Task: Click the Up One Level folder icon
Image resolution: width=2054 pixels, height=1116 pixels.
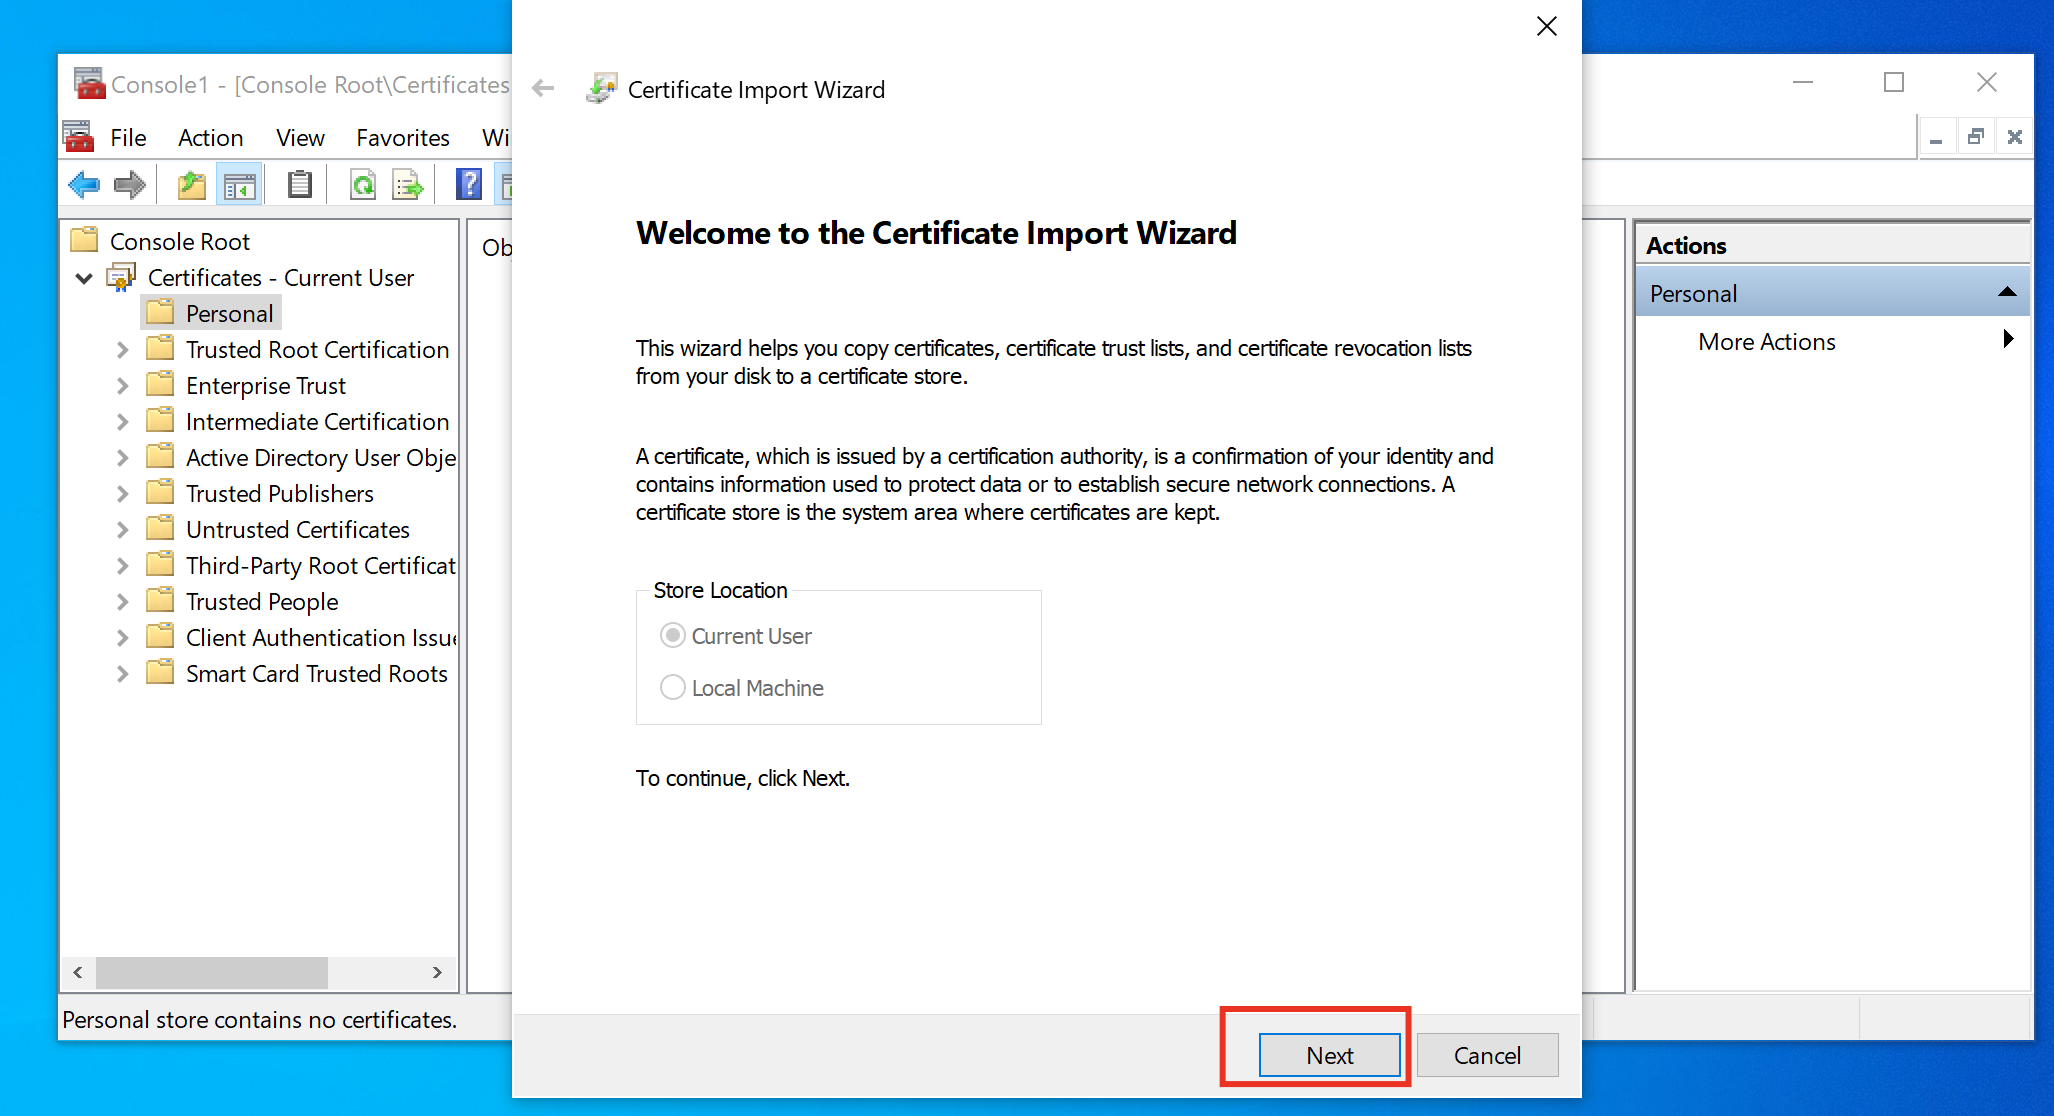Action: [x=191, y=185]
